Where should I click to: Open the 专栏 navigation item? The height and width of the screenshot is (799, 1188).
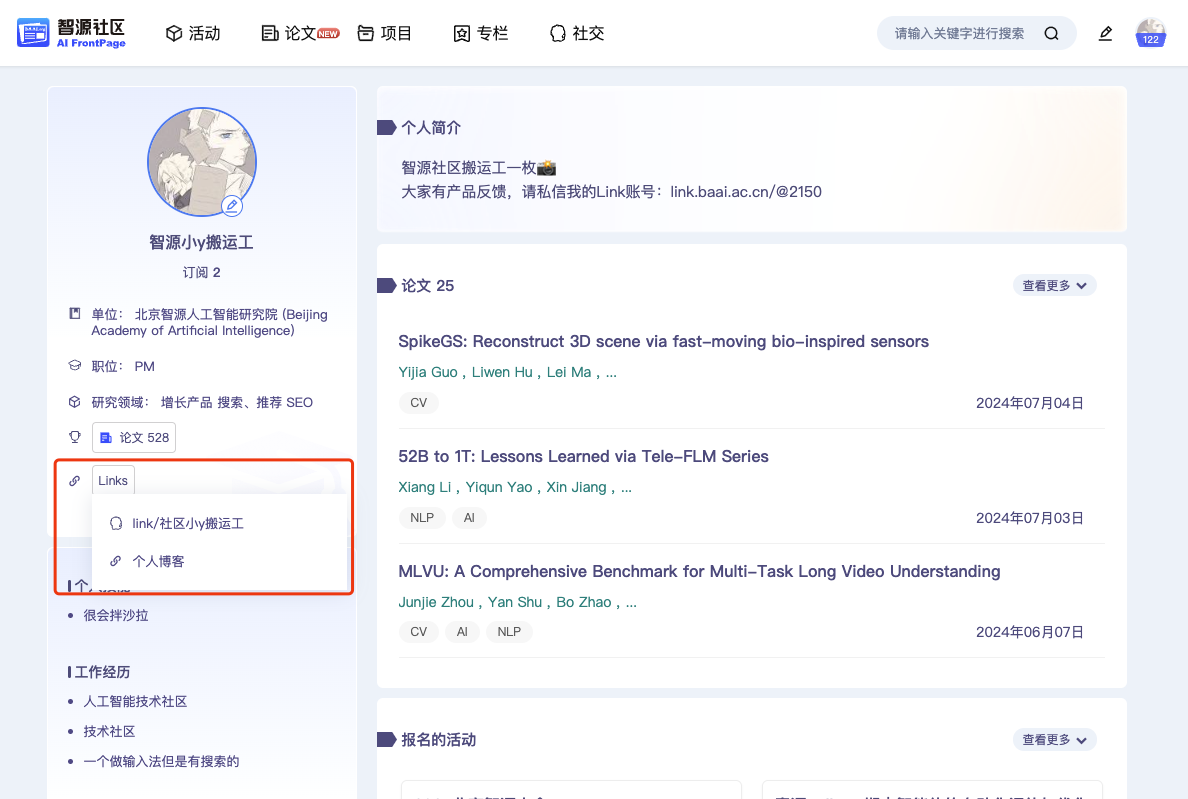[x=481, y=33]
